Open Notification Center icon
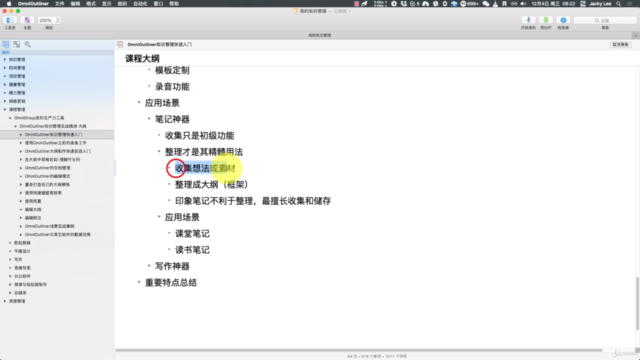This screenshot has height=360, width=640. (x=630, y=4)
